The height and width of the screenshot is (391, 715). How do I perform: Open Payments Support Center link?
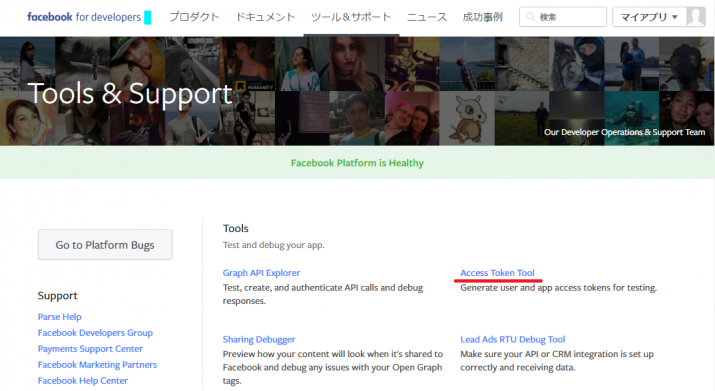[x=90, y=349]
